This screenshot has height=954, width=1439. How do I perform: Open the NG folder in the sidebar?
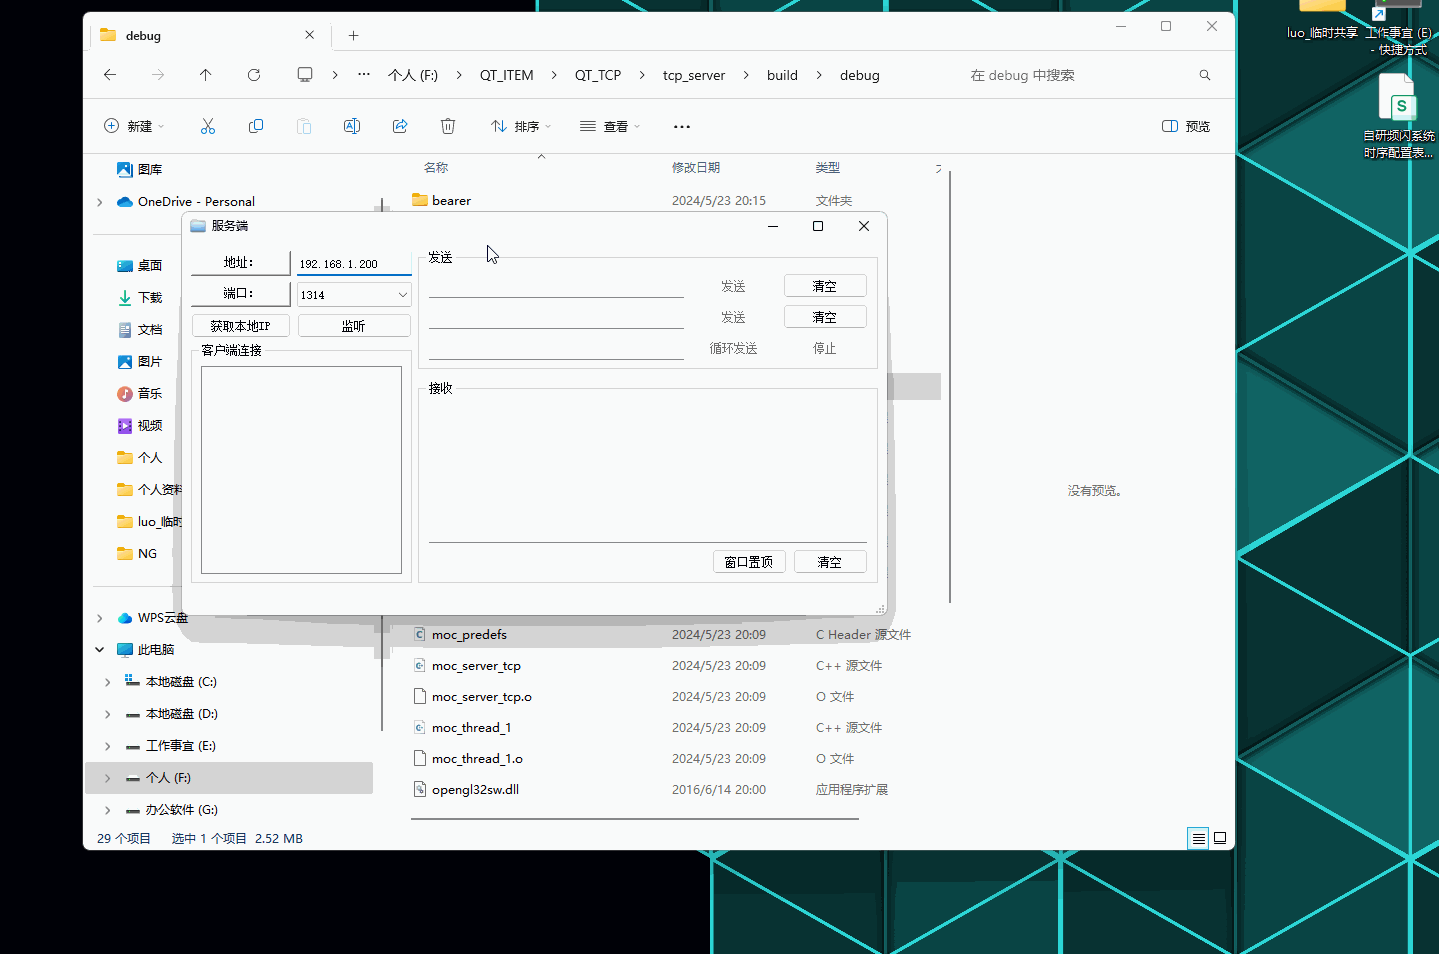[137, 553]
